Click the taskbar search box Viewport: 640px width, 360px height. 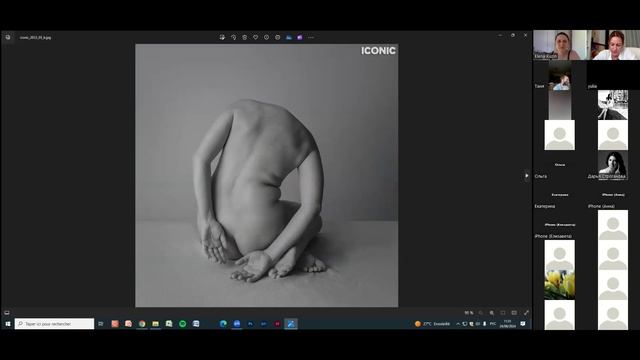click(54, 324)
